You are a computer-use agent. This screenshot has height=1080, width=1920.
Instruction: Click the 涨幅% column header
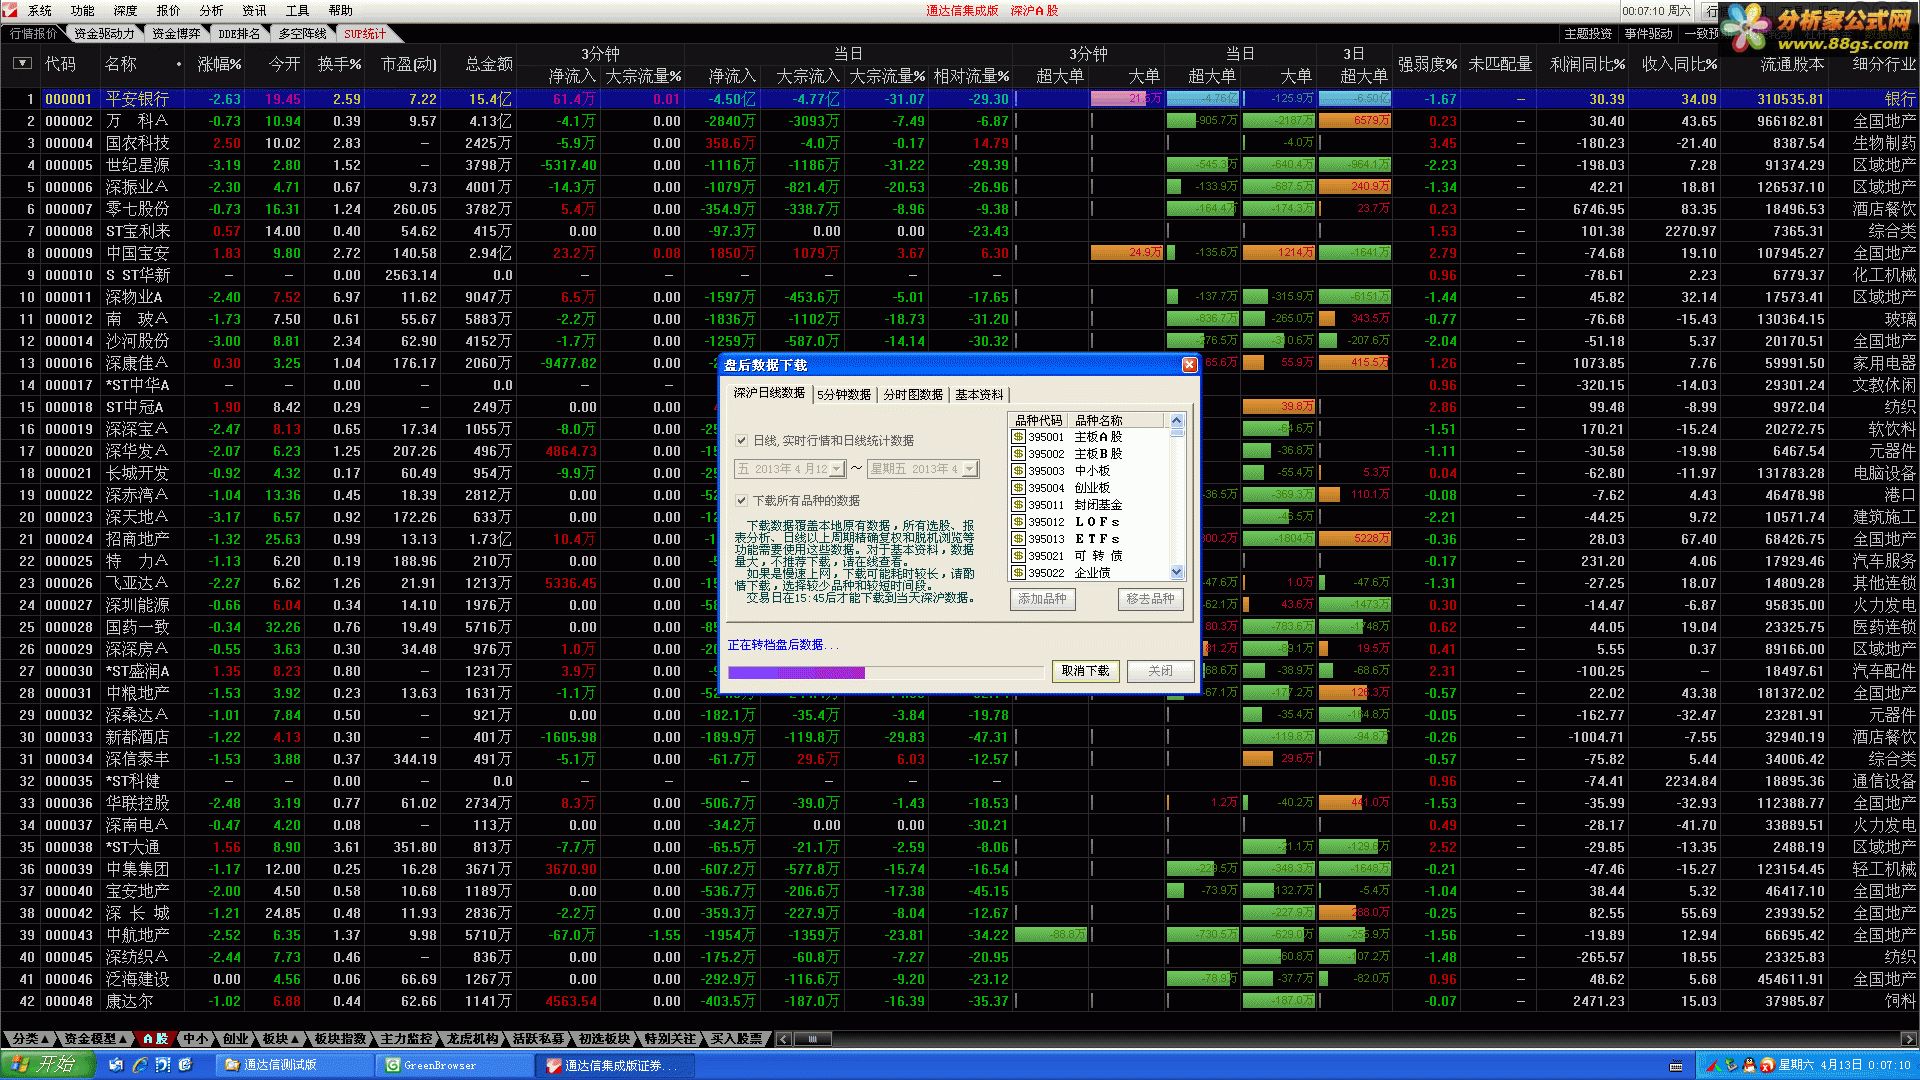coord(220,64)
